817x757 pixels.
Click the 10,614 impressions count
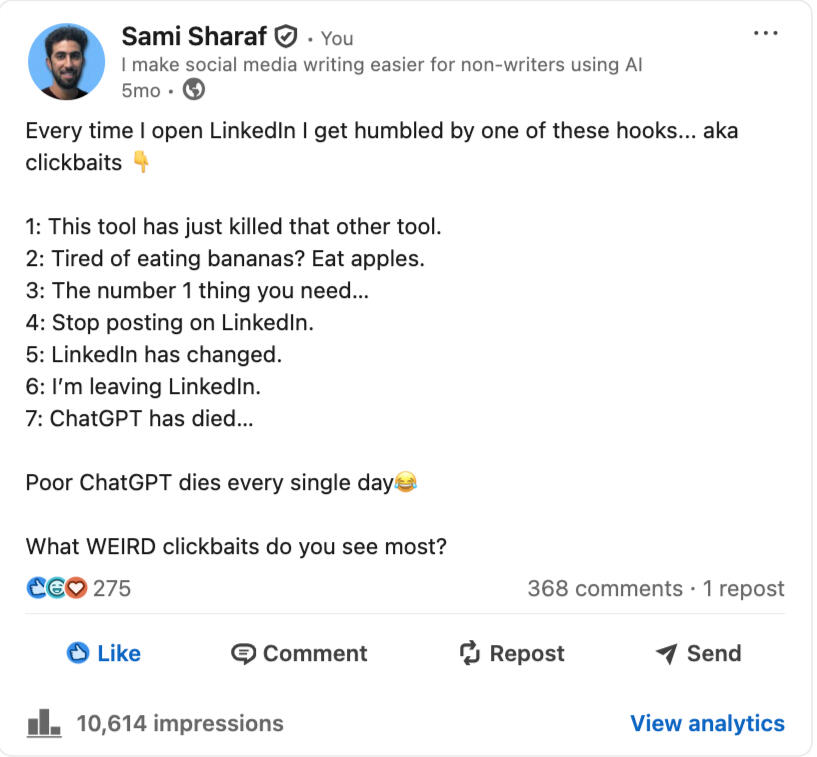179,723
